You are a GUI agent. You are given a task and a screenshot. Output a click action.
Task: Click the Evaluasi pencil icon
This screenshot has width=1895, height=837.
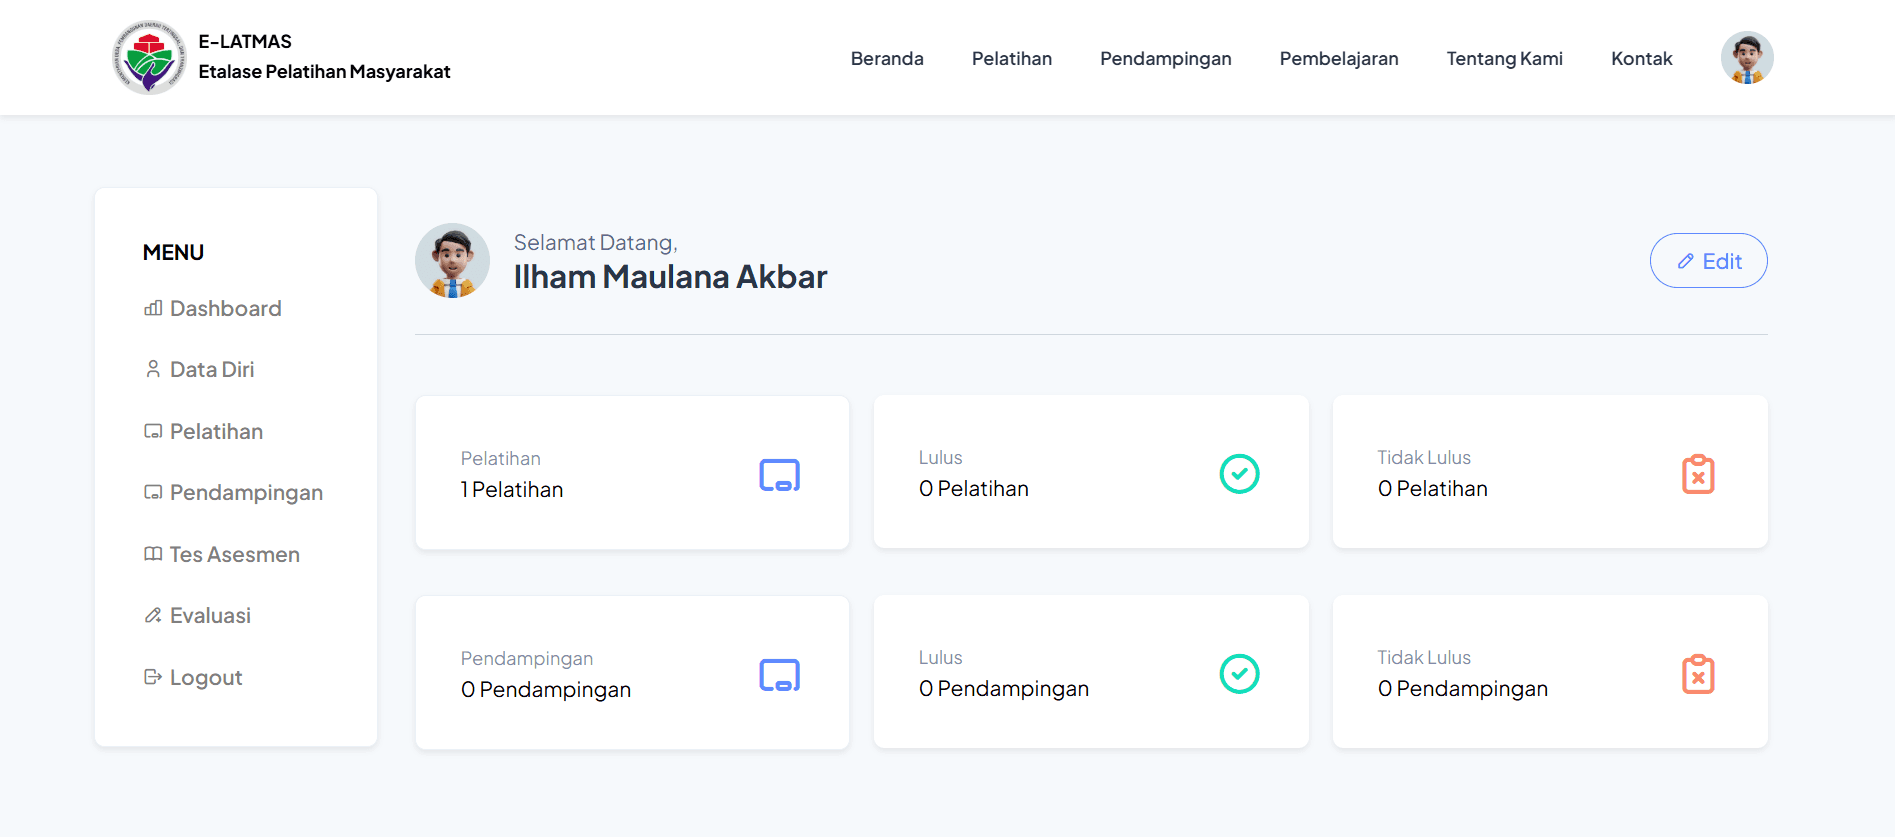click(x=153, y=615)
